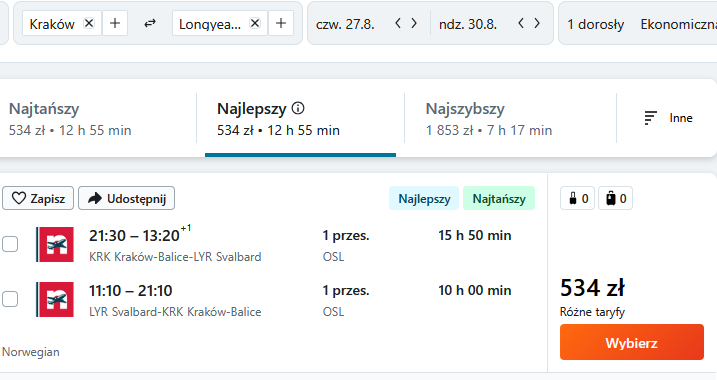Click 1 przes. on outbound KRK-LYR leg
The image size is (717, 380).
[346, 235]
